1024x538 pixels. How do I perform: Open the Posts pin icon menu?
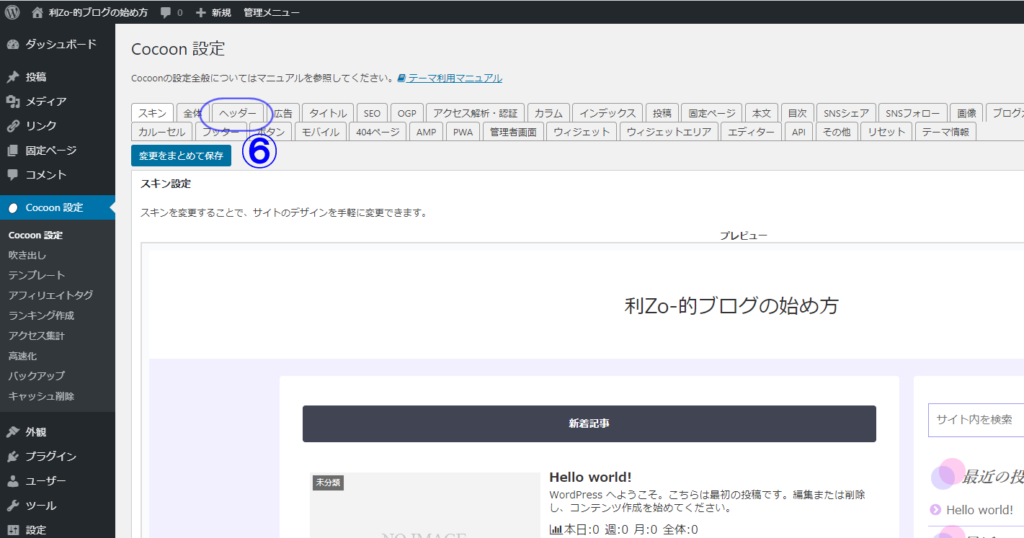[x=13, y=77]
